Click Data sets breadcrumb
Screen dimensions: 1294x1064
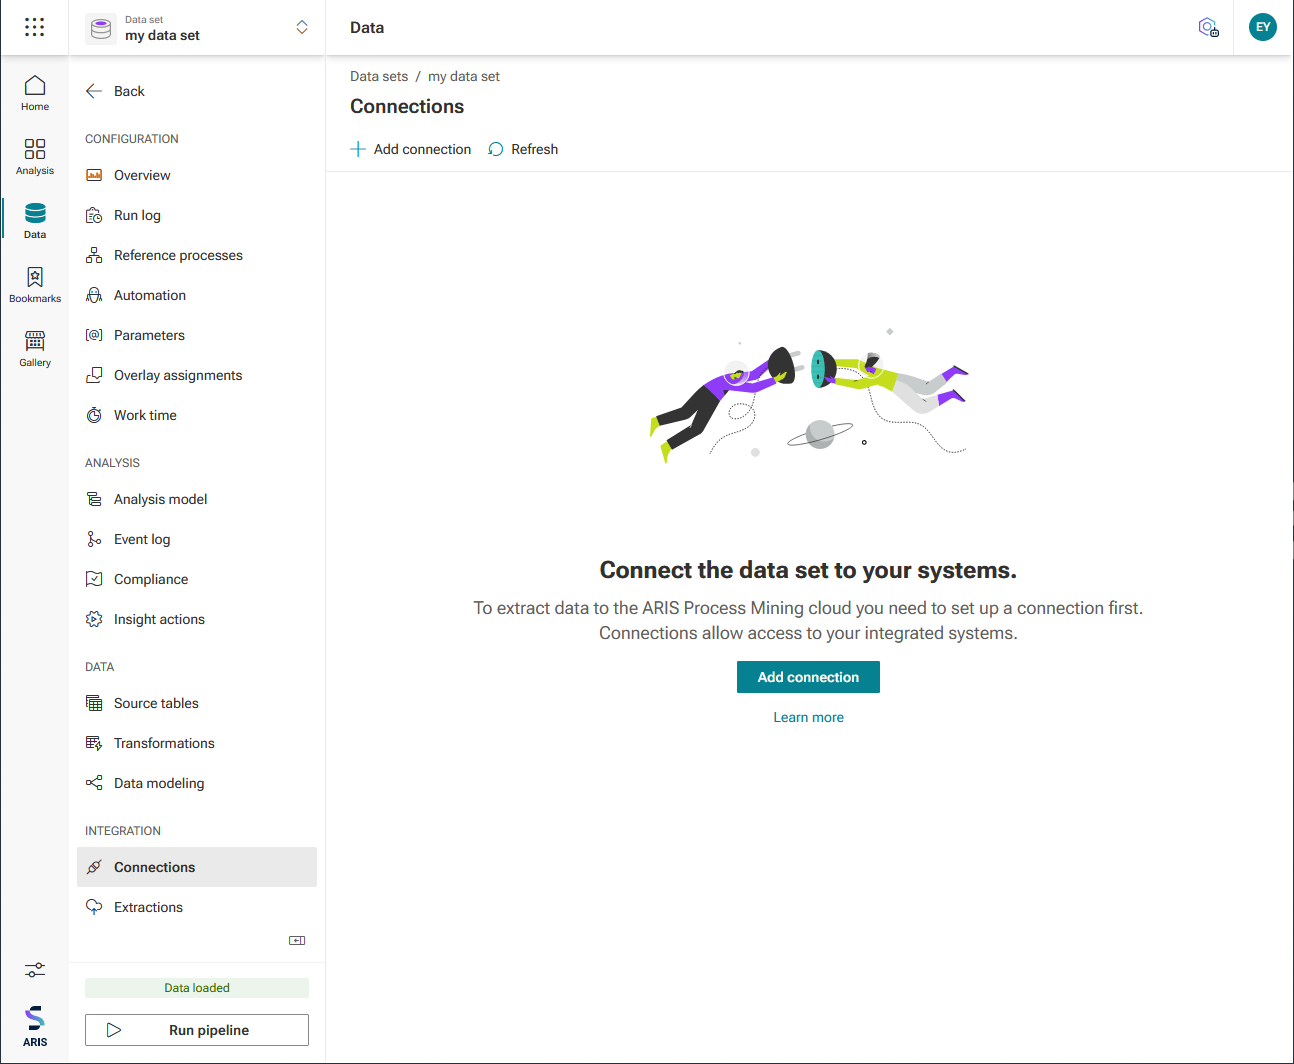(379, 76)
